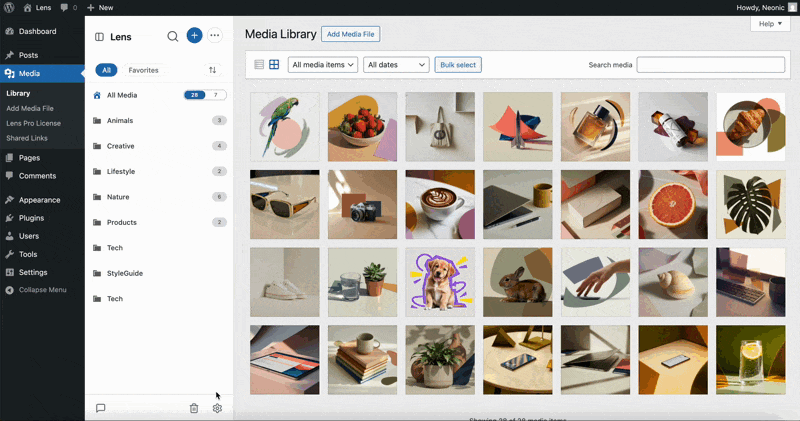The width and height of the screenshot is (800, 421).
Task: Select the tote bag thumbnail
Action: (440, 127)
